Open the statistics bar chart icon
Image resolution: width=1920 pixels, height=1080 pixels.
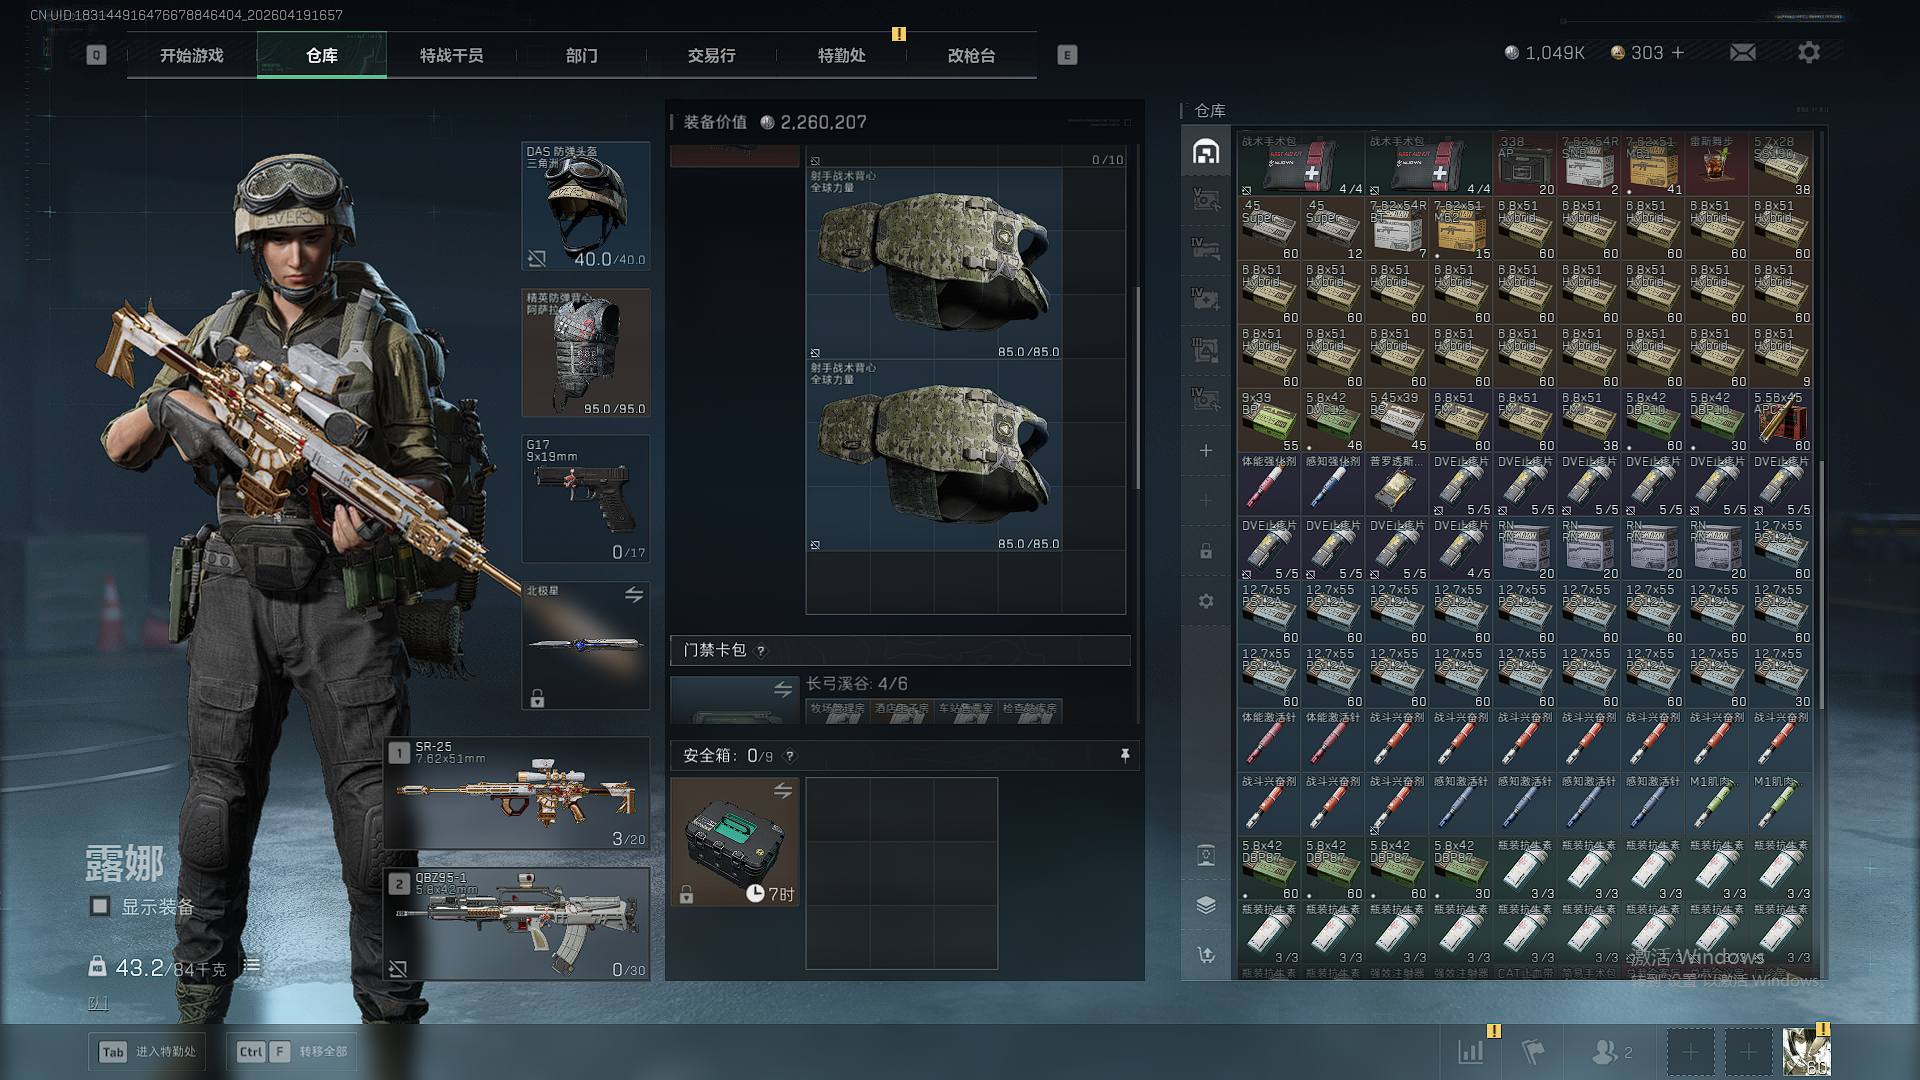(1471, 1051)
